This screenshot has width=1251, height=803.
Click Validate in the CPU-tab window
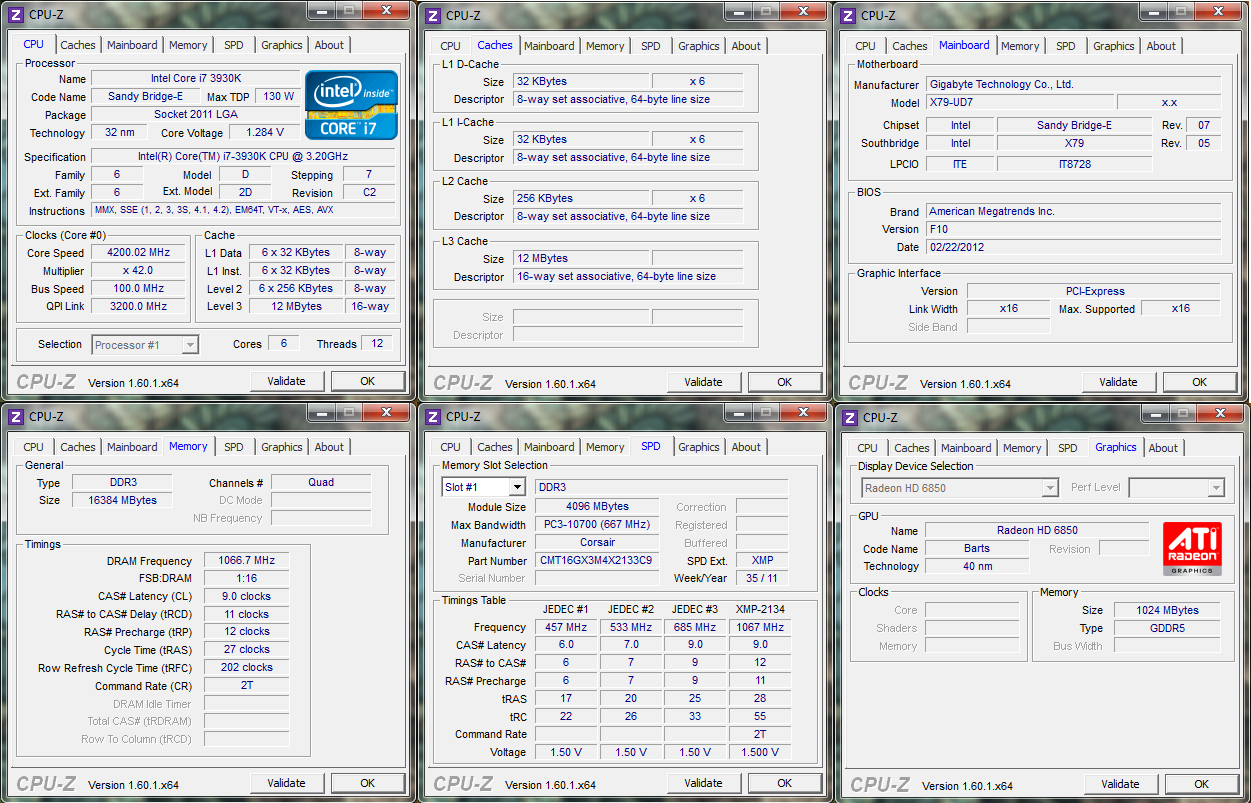click(x=287, y=381)
